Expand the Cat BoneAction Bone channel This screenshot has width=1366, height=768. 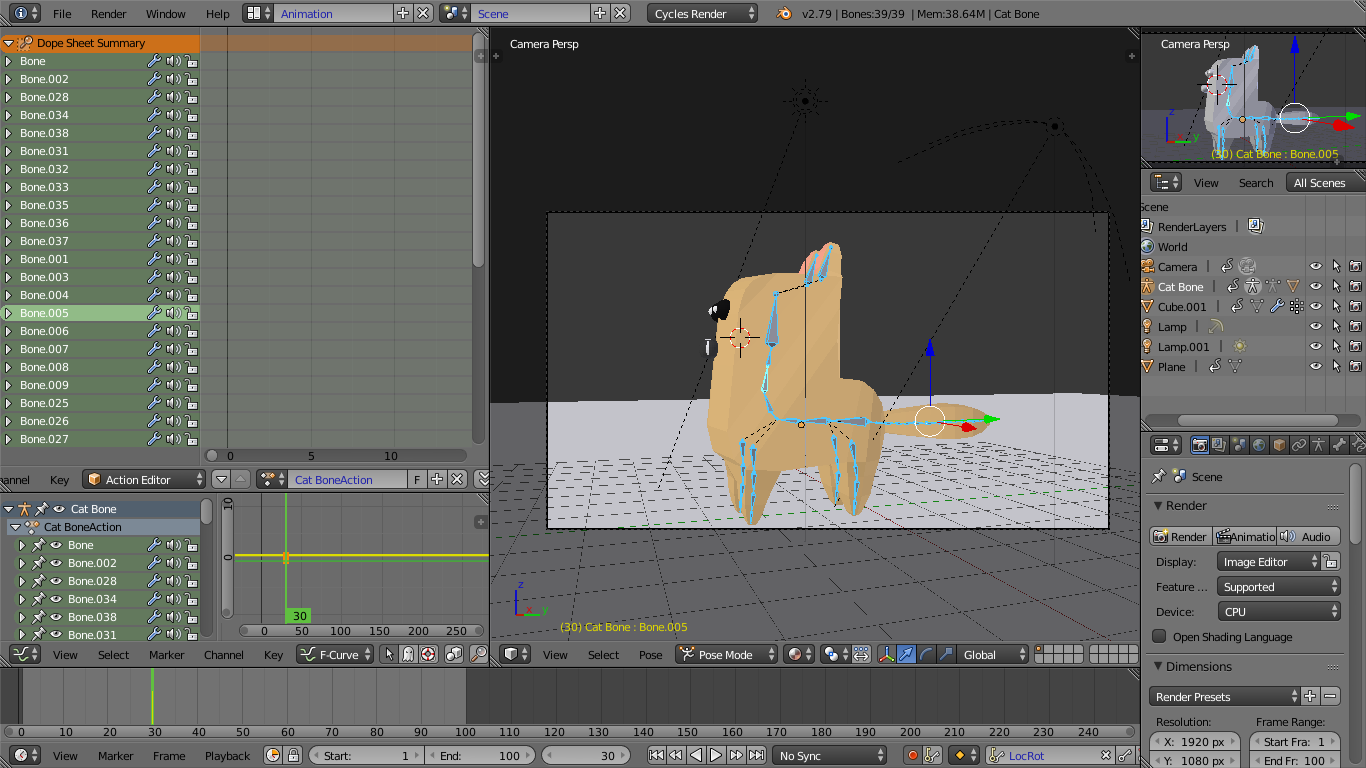pyautogui.click(x=22, y=545)
